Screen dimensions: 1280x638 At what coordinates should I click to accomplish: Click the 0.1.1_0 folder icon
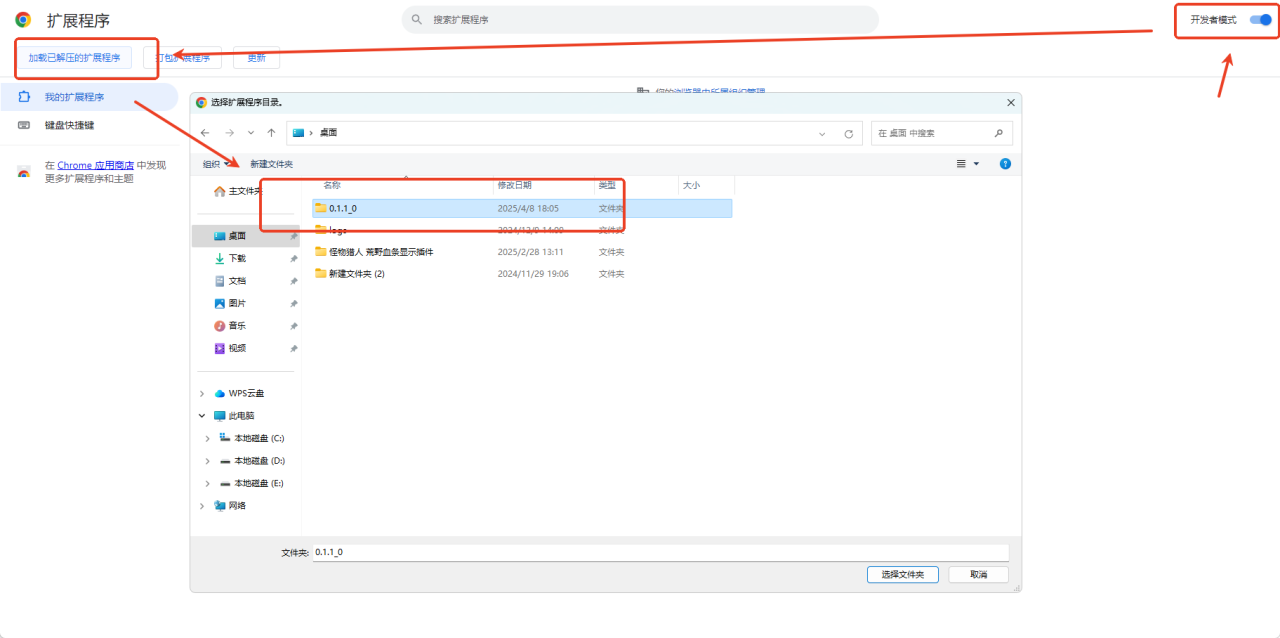coord(321,208)
